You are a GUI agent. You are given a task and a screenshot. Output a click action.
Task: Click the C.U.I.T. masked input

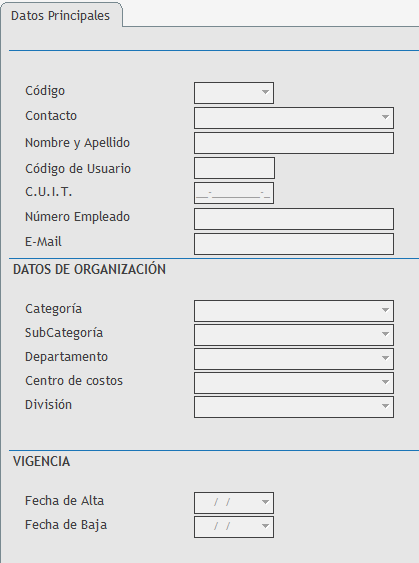(234, 193)
